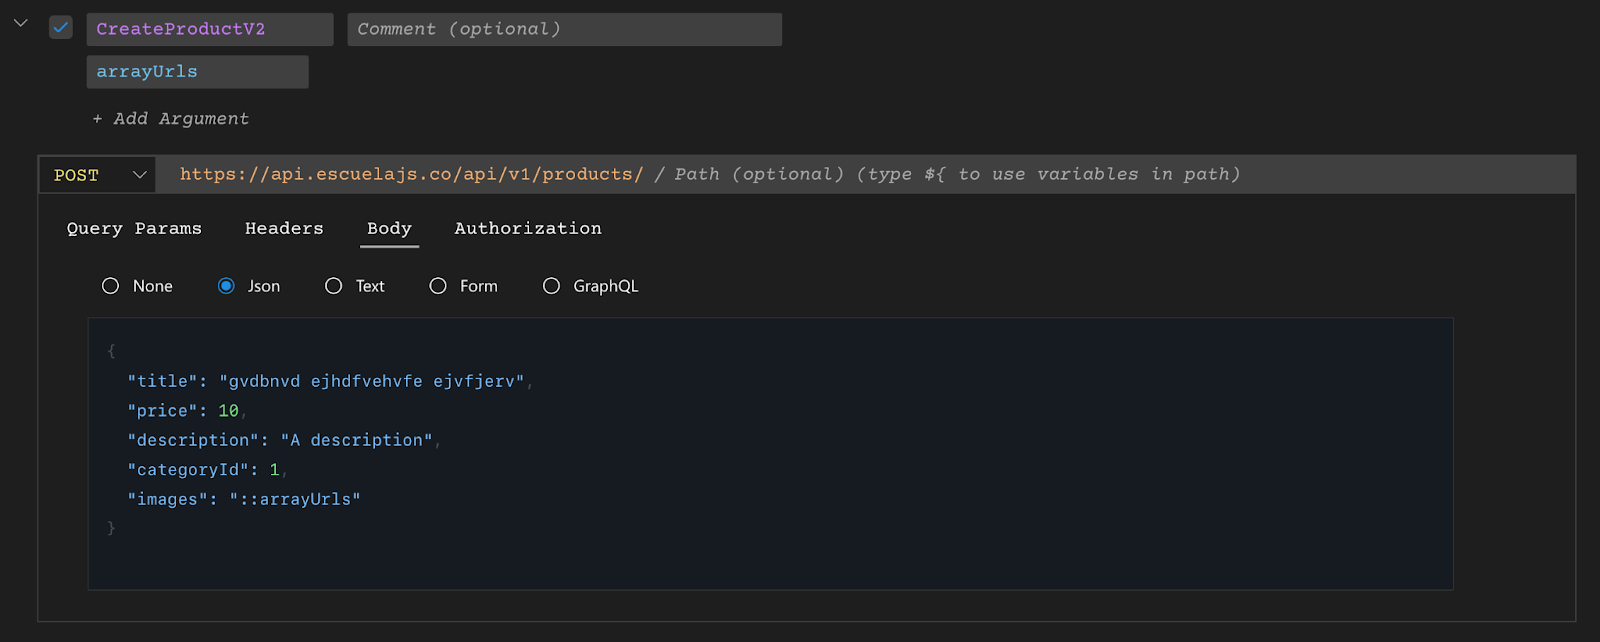This screenshot has height=642, width=1600.
Task: Click the CreateProductV2 name field
Action: click(209, 30)
